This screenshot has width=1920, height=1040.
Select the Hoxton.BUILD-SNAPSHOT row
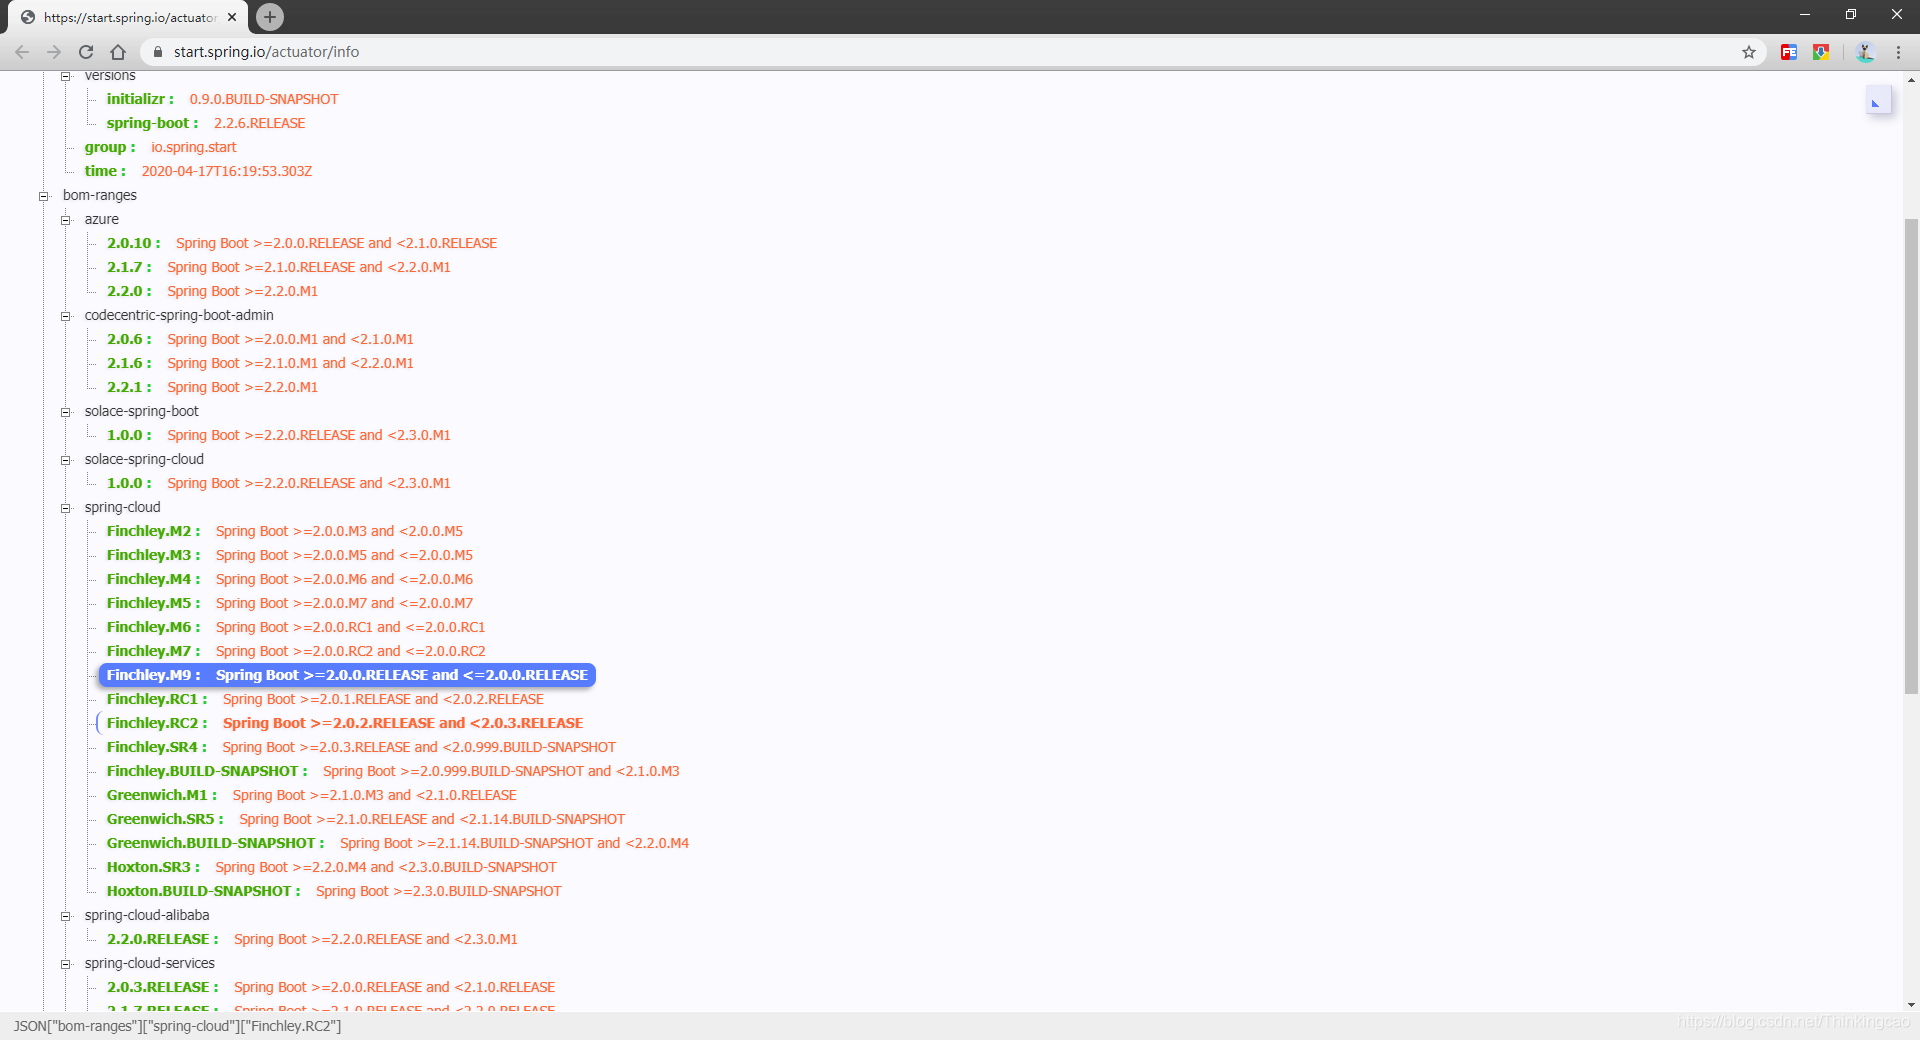tap(334, 891)
